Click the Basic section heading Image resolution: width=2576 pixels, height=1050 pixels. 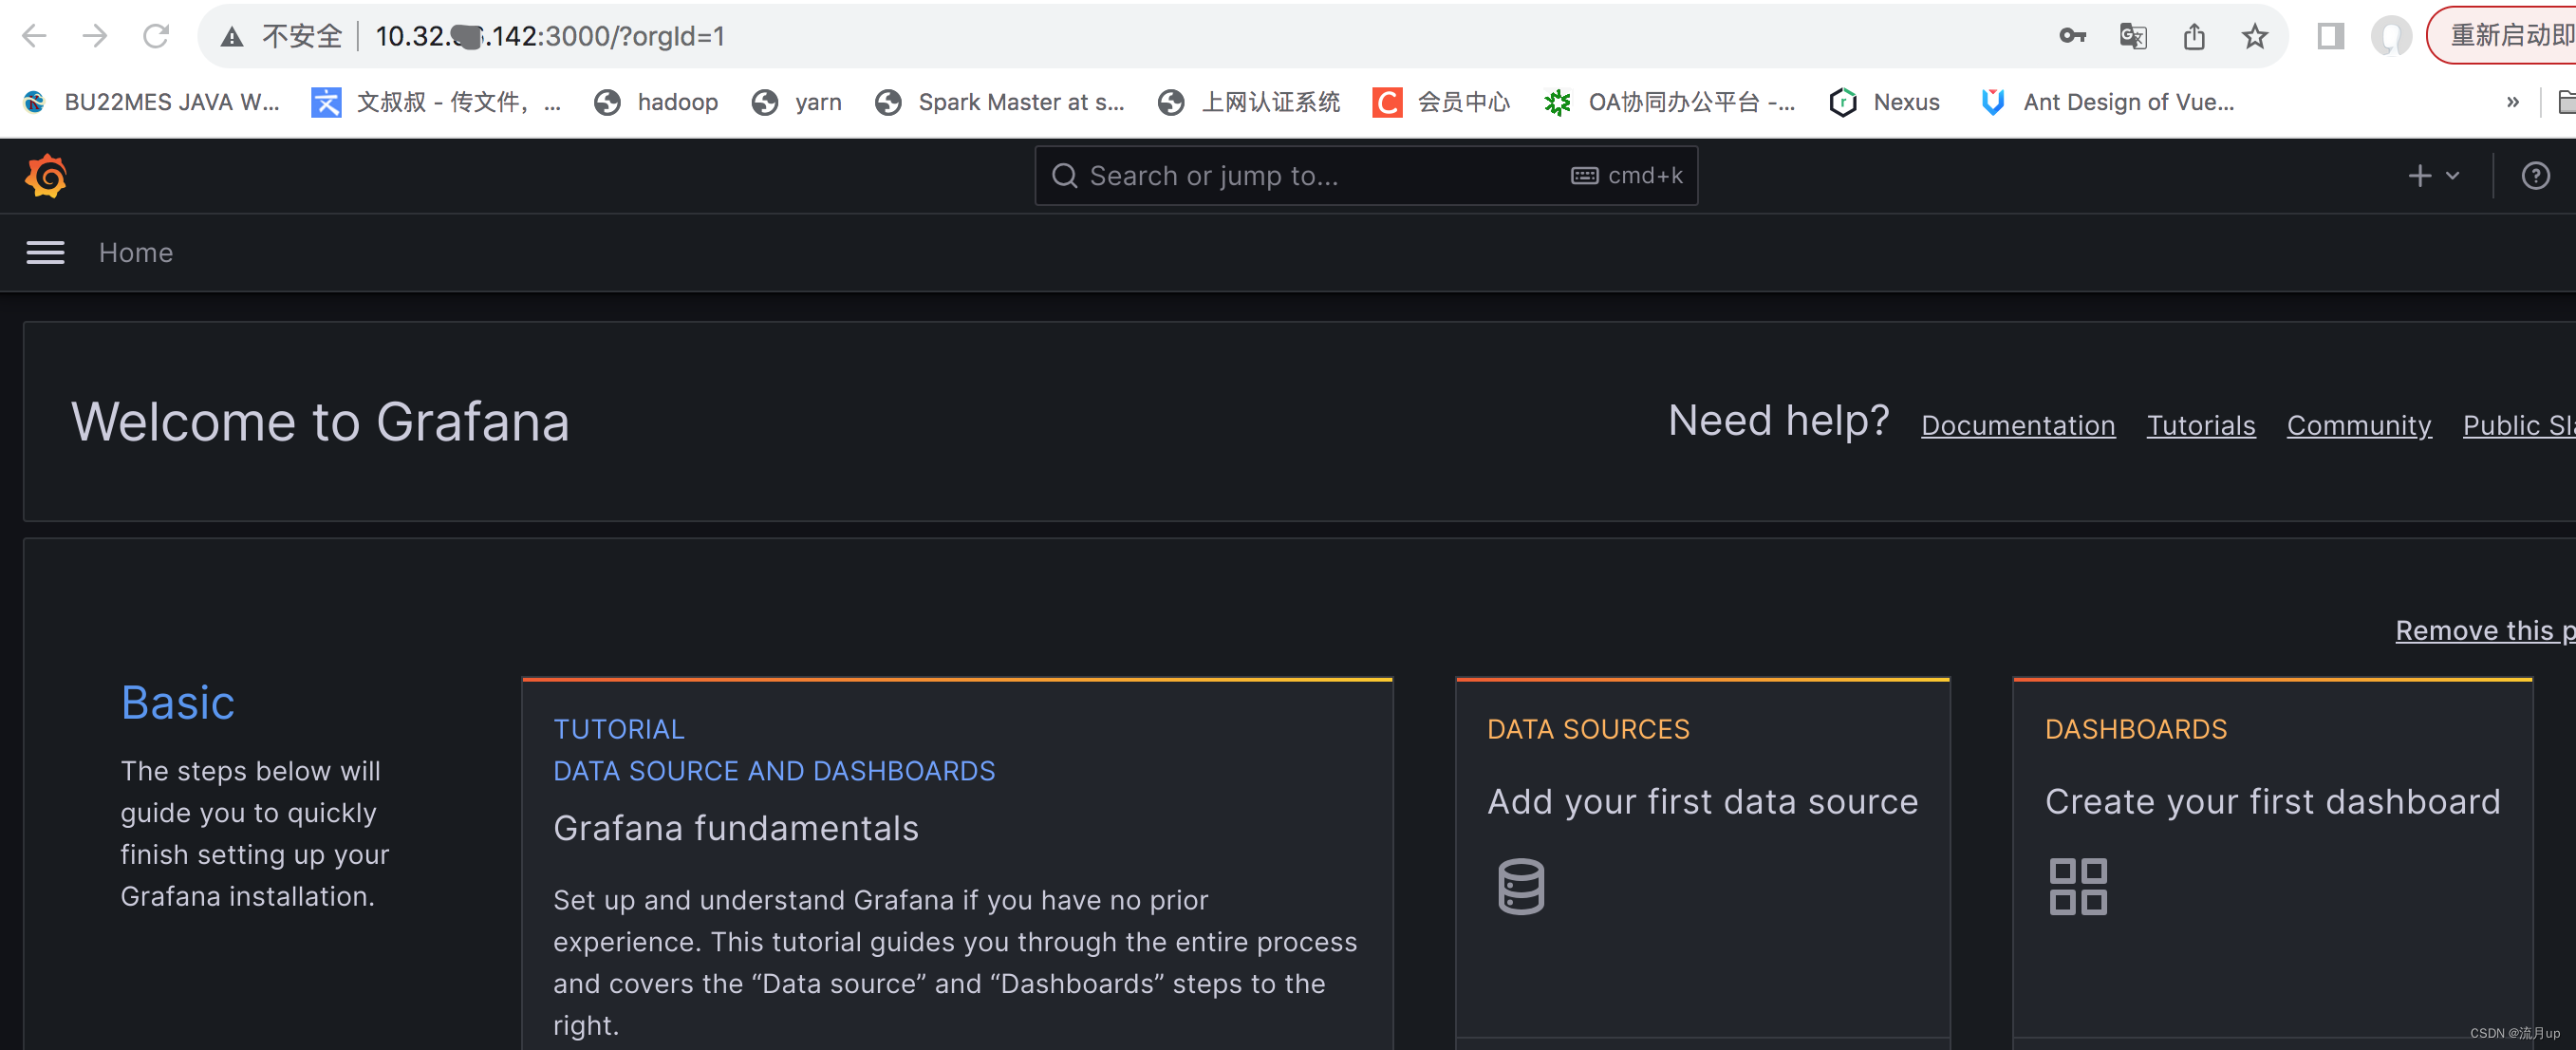pyautogui.click(x=178, y=702)
